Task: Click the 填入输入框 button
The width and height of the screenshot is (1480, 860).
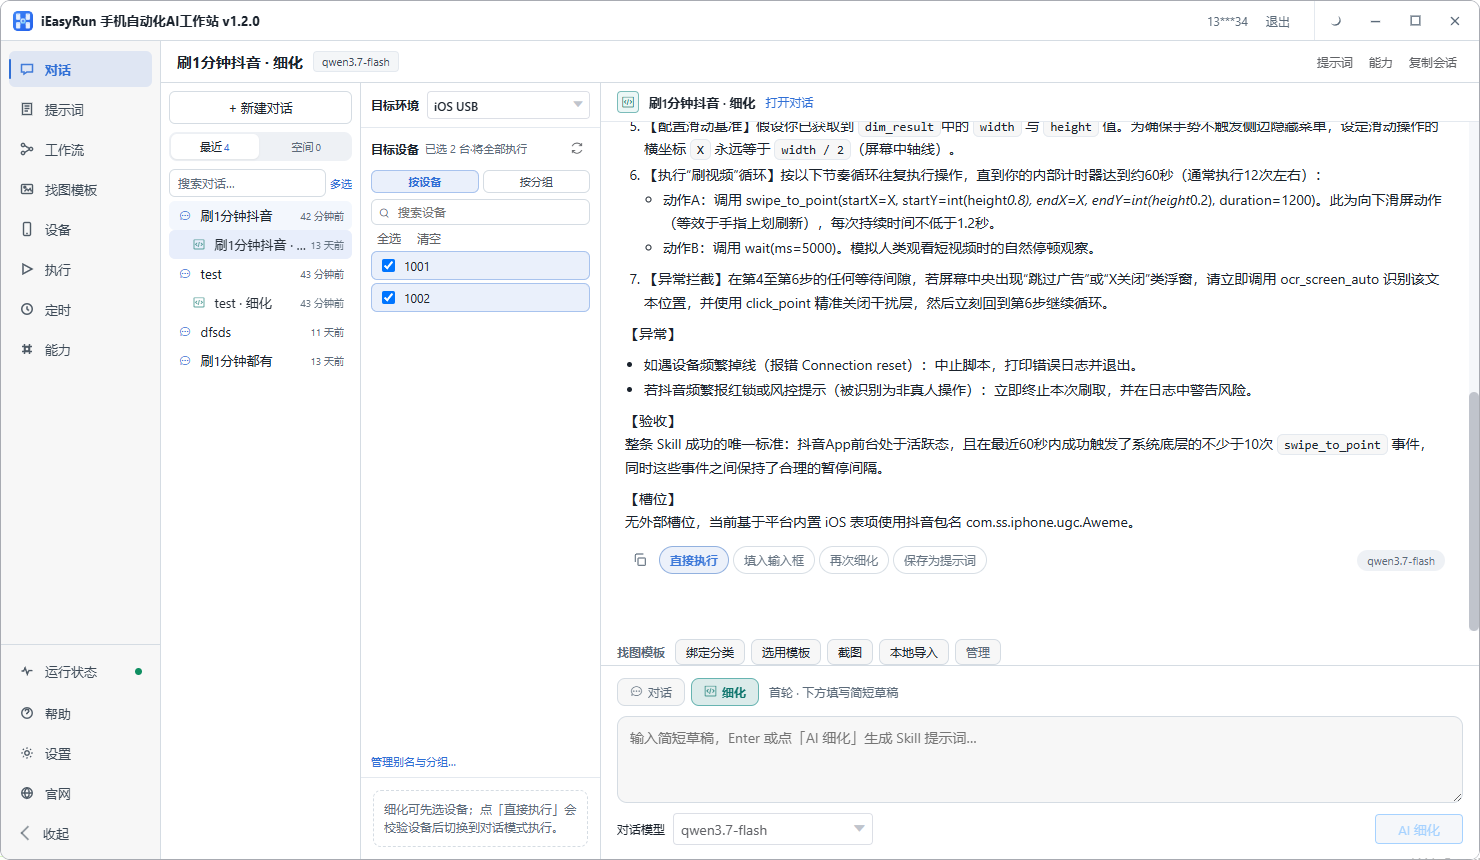Action: (x=774, y=561)
